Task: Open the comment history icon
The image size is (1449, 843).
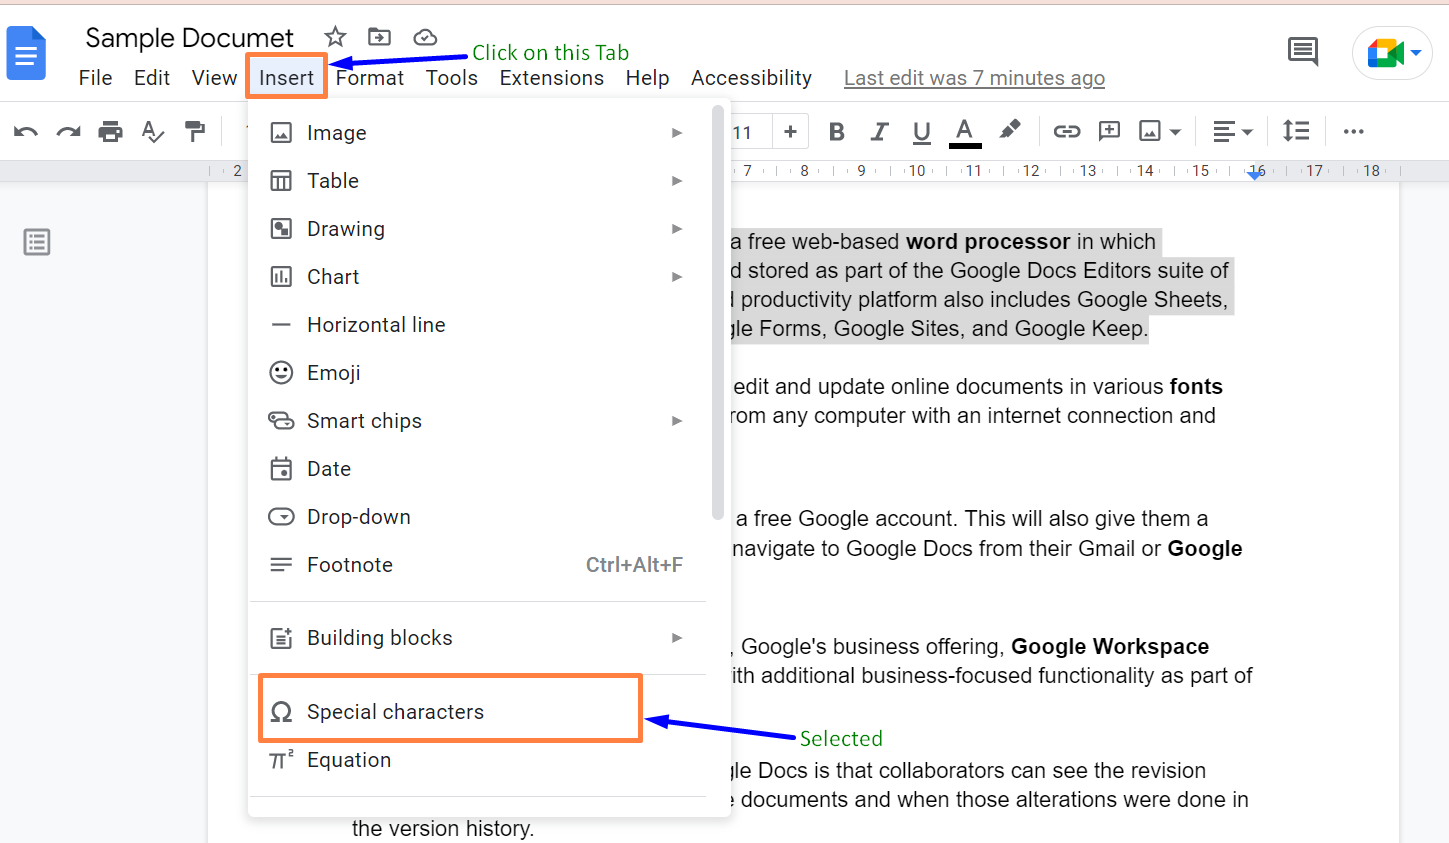Action: [x=1303, y=51]
